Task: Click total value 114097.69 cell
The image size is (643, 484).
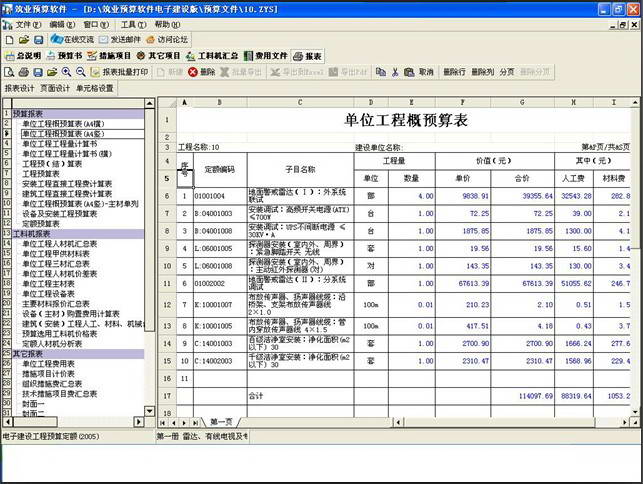Action: (522, 396)
